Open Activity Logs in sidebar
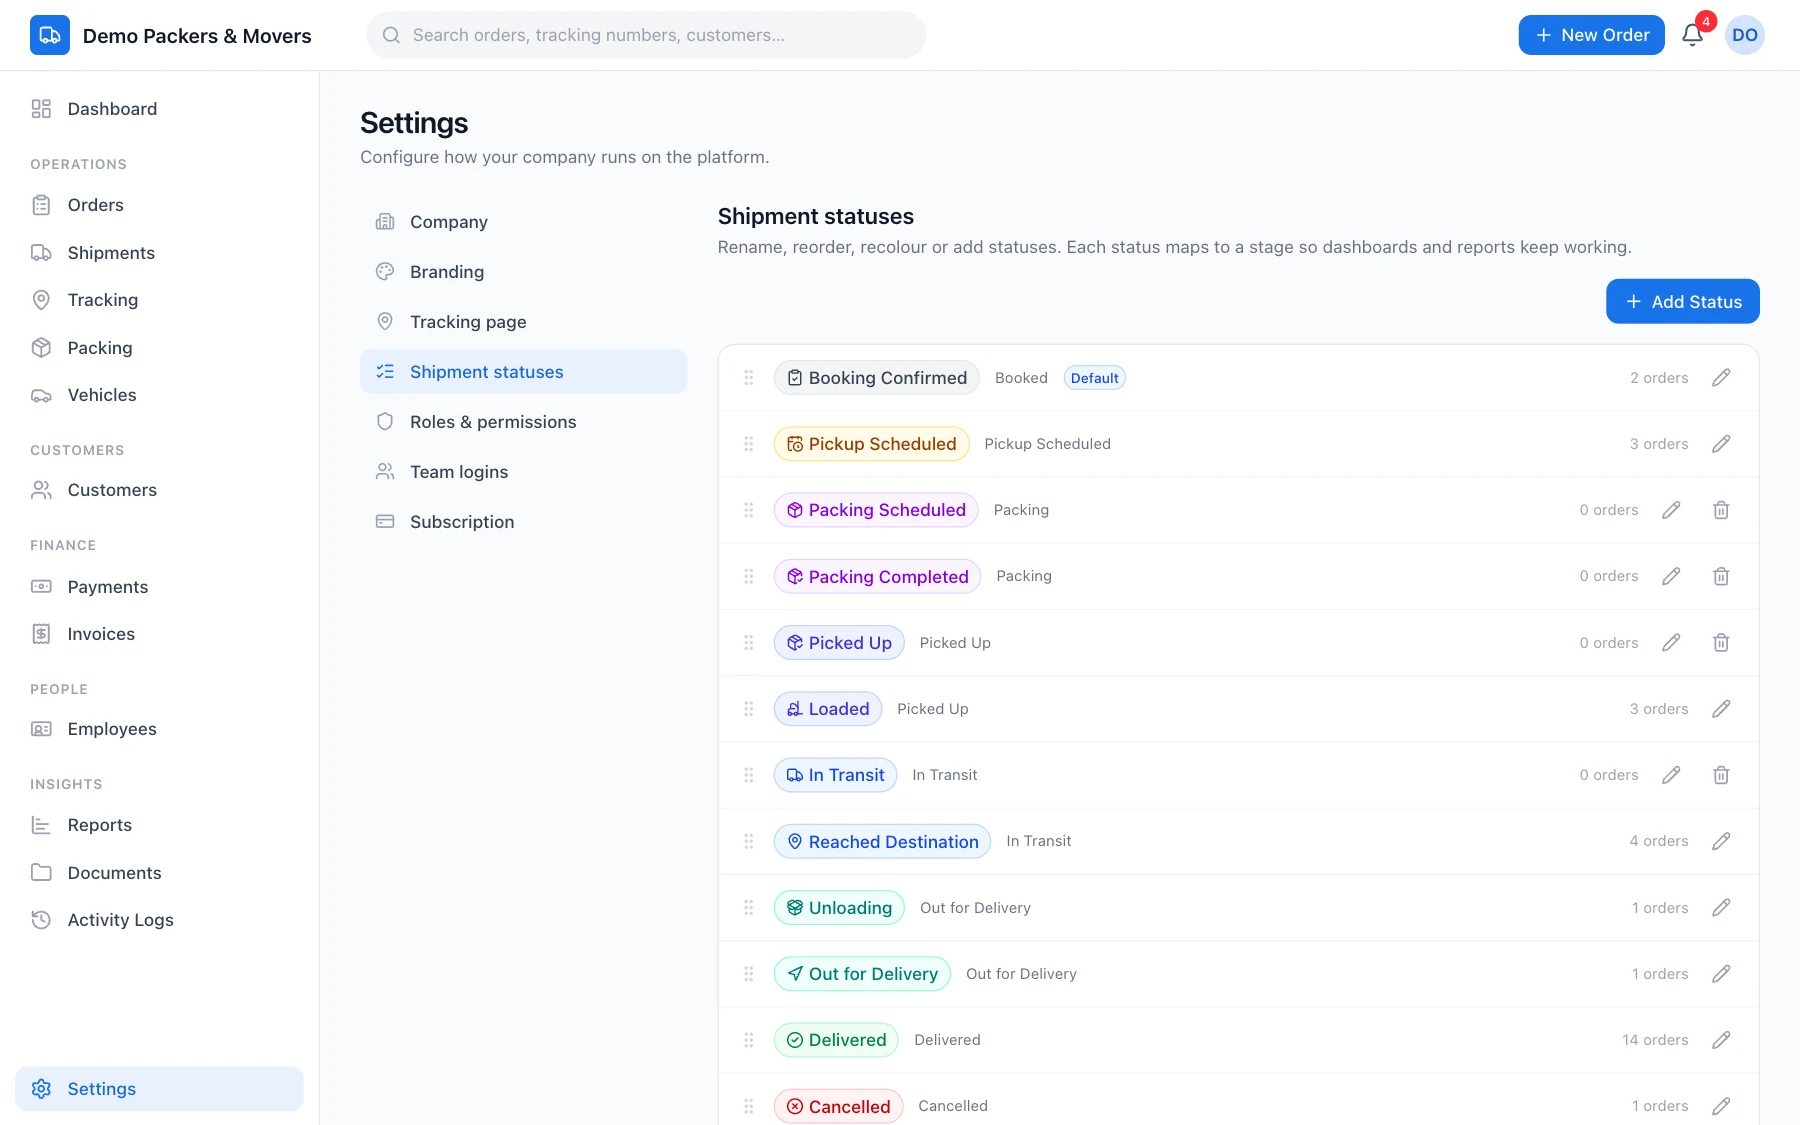The width and height of the screenshot is (1800, 1125). point(159,920)
